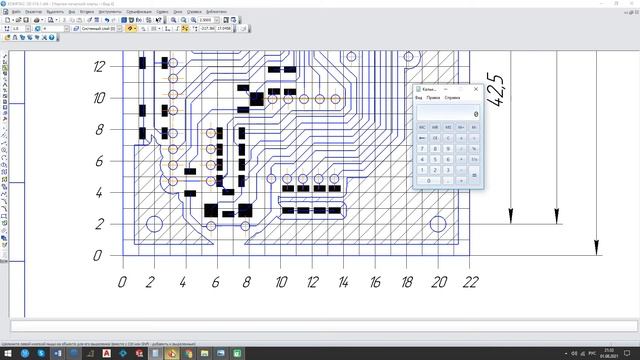
Task: Open the File menu
Action: (16, 11)
